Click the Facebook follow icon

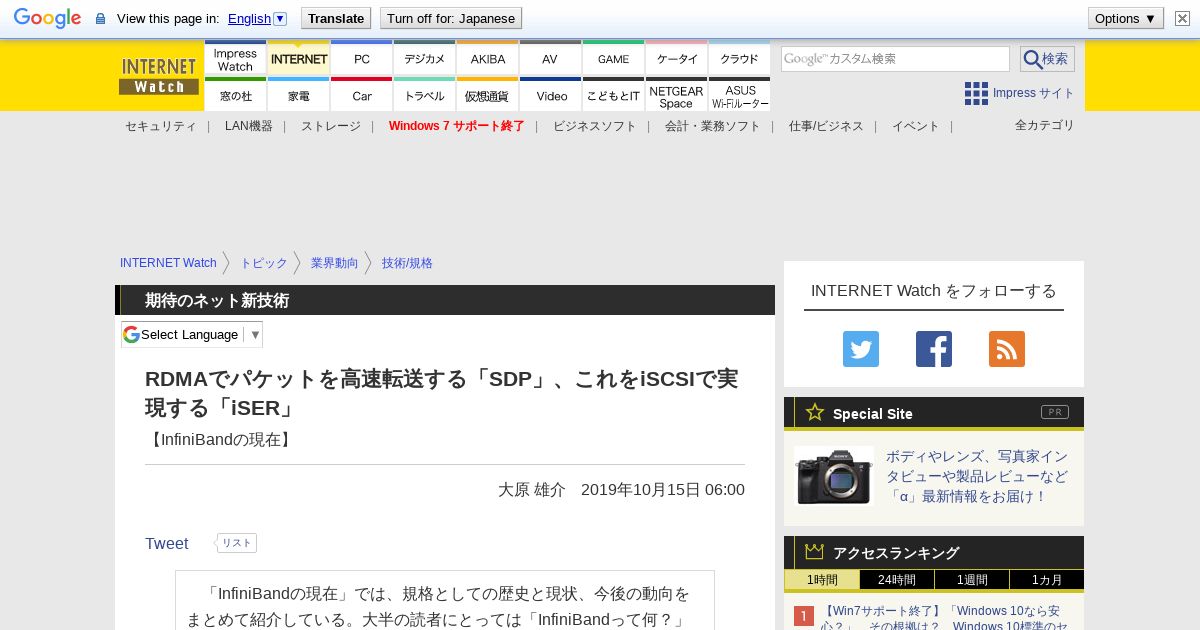[934, 349]
